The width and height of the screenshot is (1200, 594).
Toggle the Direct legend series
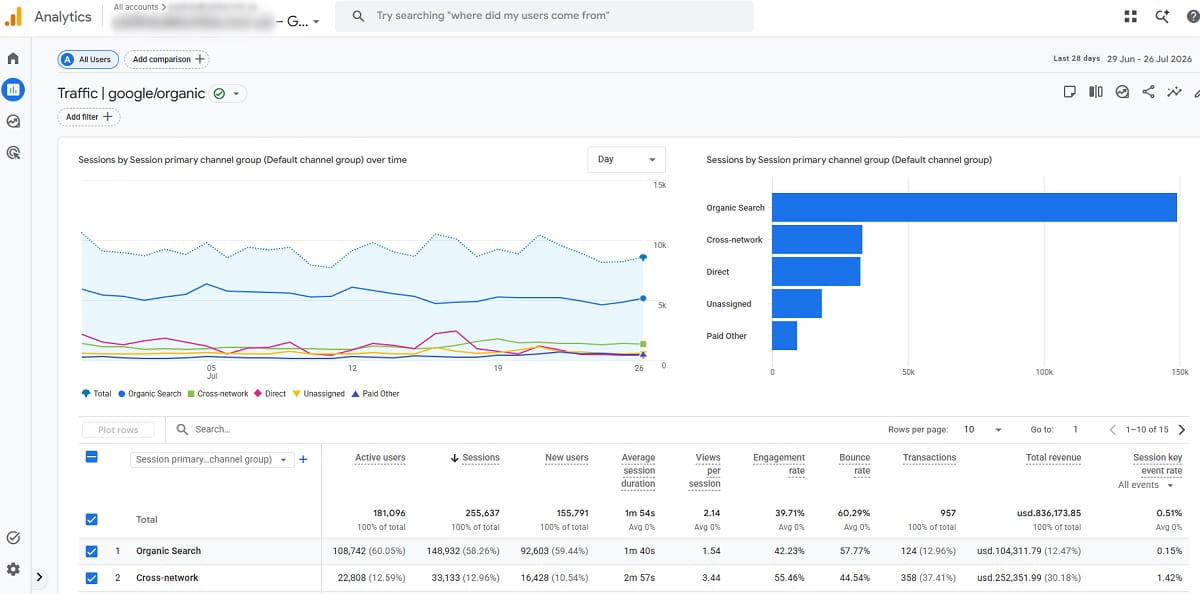coord(270,394)
